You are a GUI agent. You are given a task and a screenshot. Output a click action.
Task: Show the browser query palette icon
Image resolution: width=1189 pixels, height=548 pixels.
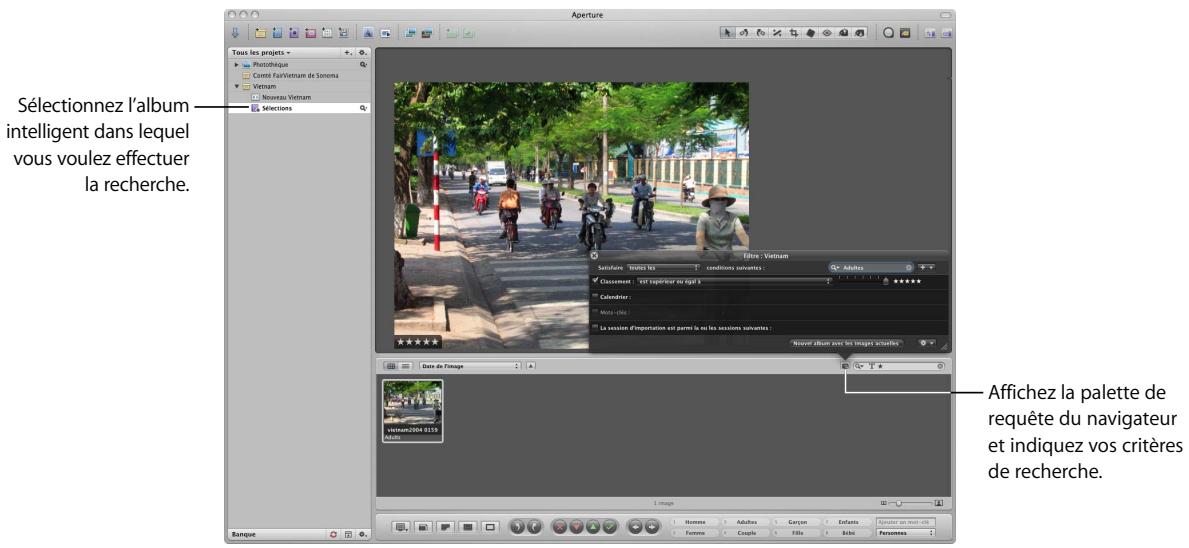point(845,365)
